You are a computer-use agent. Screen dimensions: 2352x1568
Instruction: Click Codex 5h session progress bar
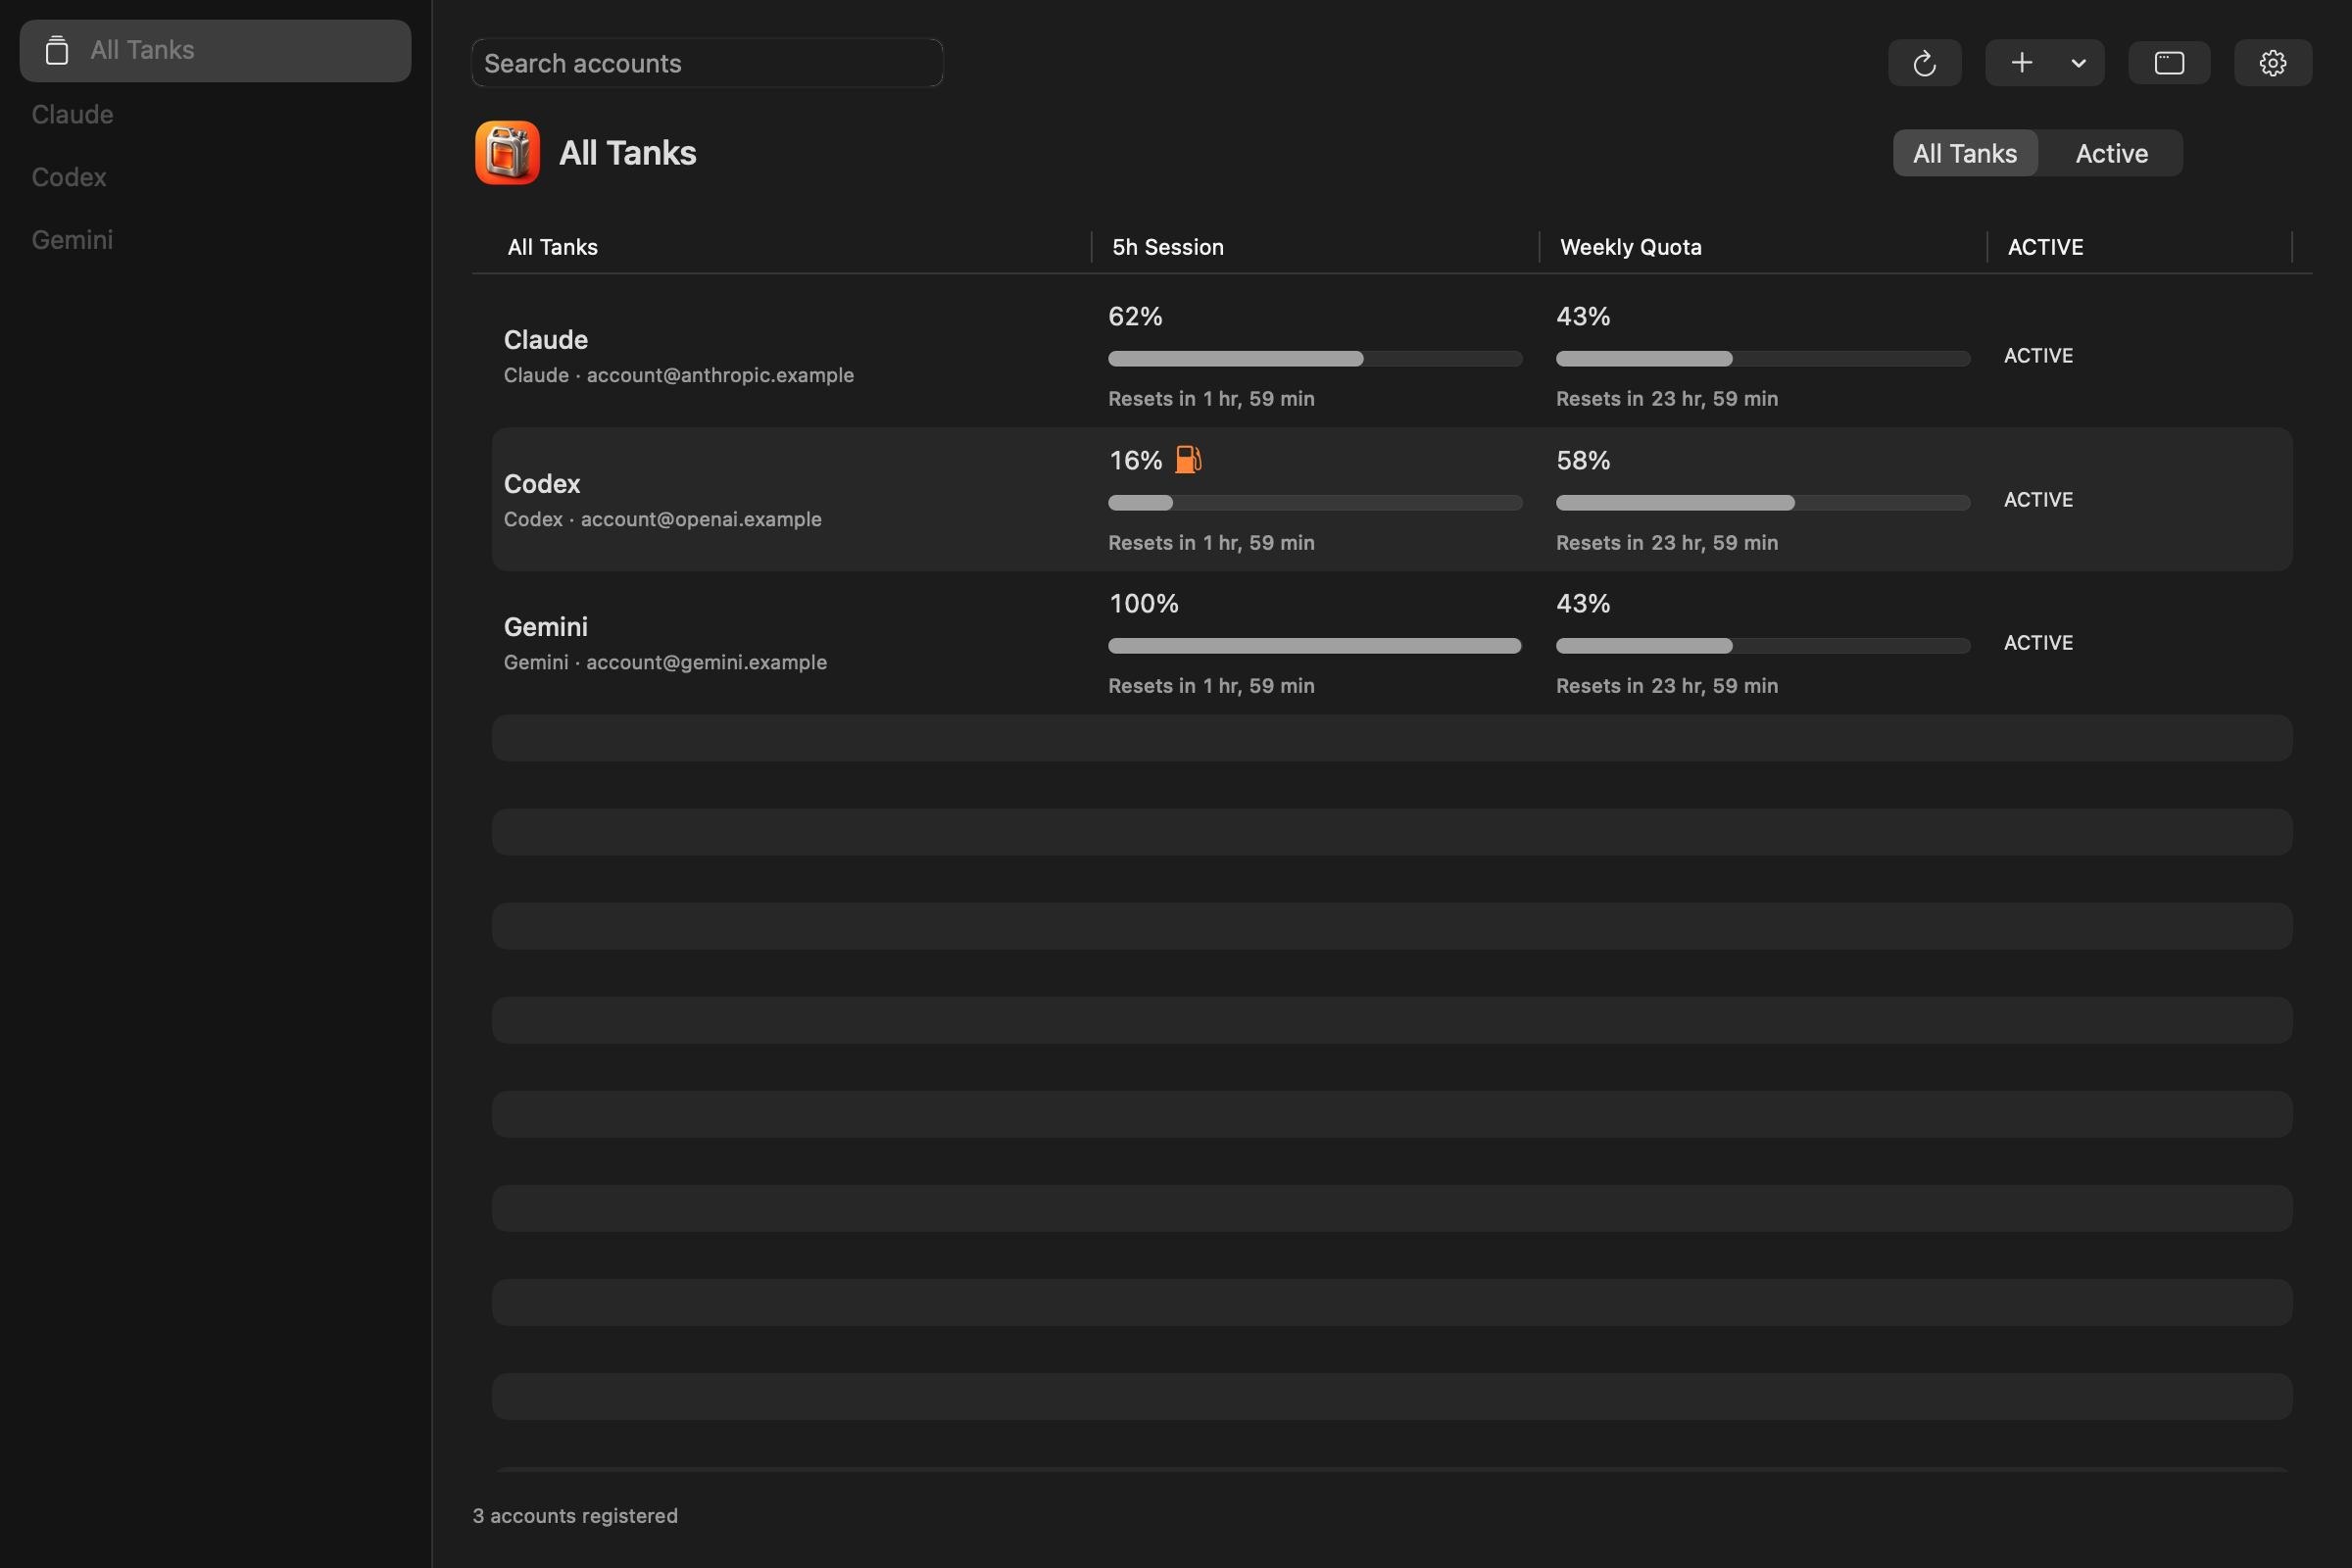pyautogui.click(x=1315, y=502)
